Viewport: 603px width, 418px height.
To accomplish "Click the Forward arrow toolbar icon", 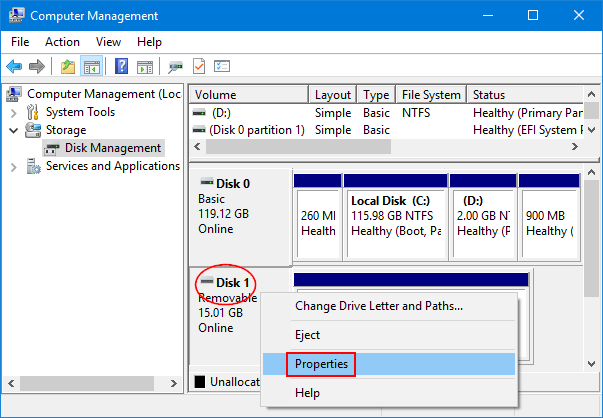I will [x=37, y=67].
